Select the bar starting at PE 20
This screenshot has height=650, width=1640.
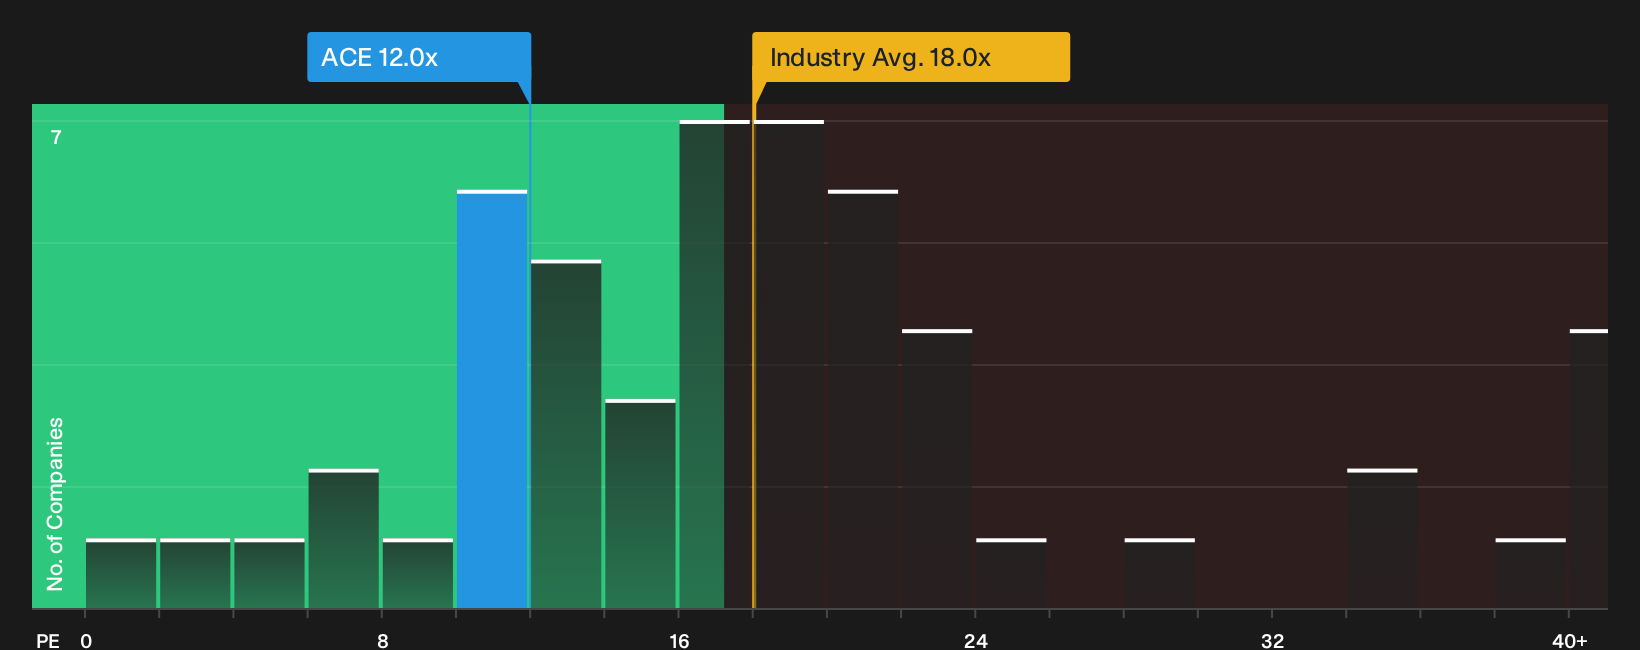click(863, 399)
